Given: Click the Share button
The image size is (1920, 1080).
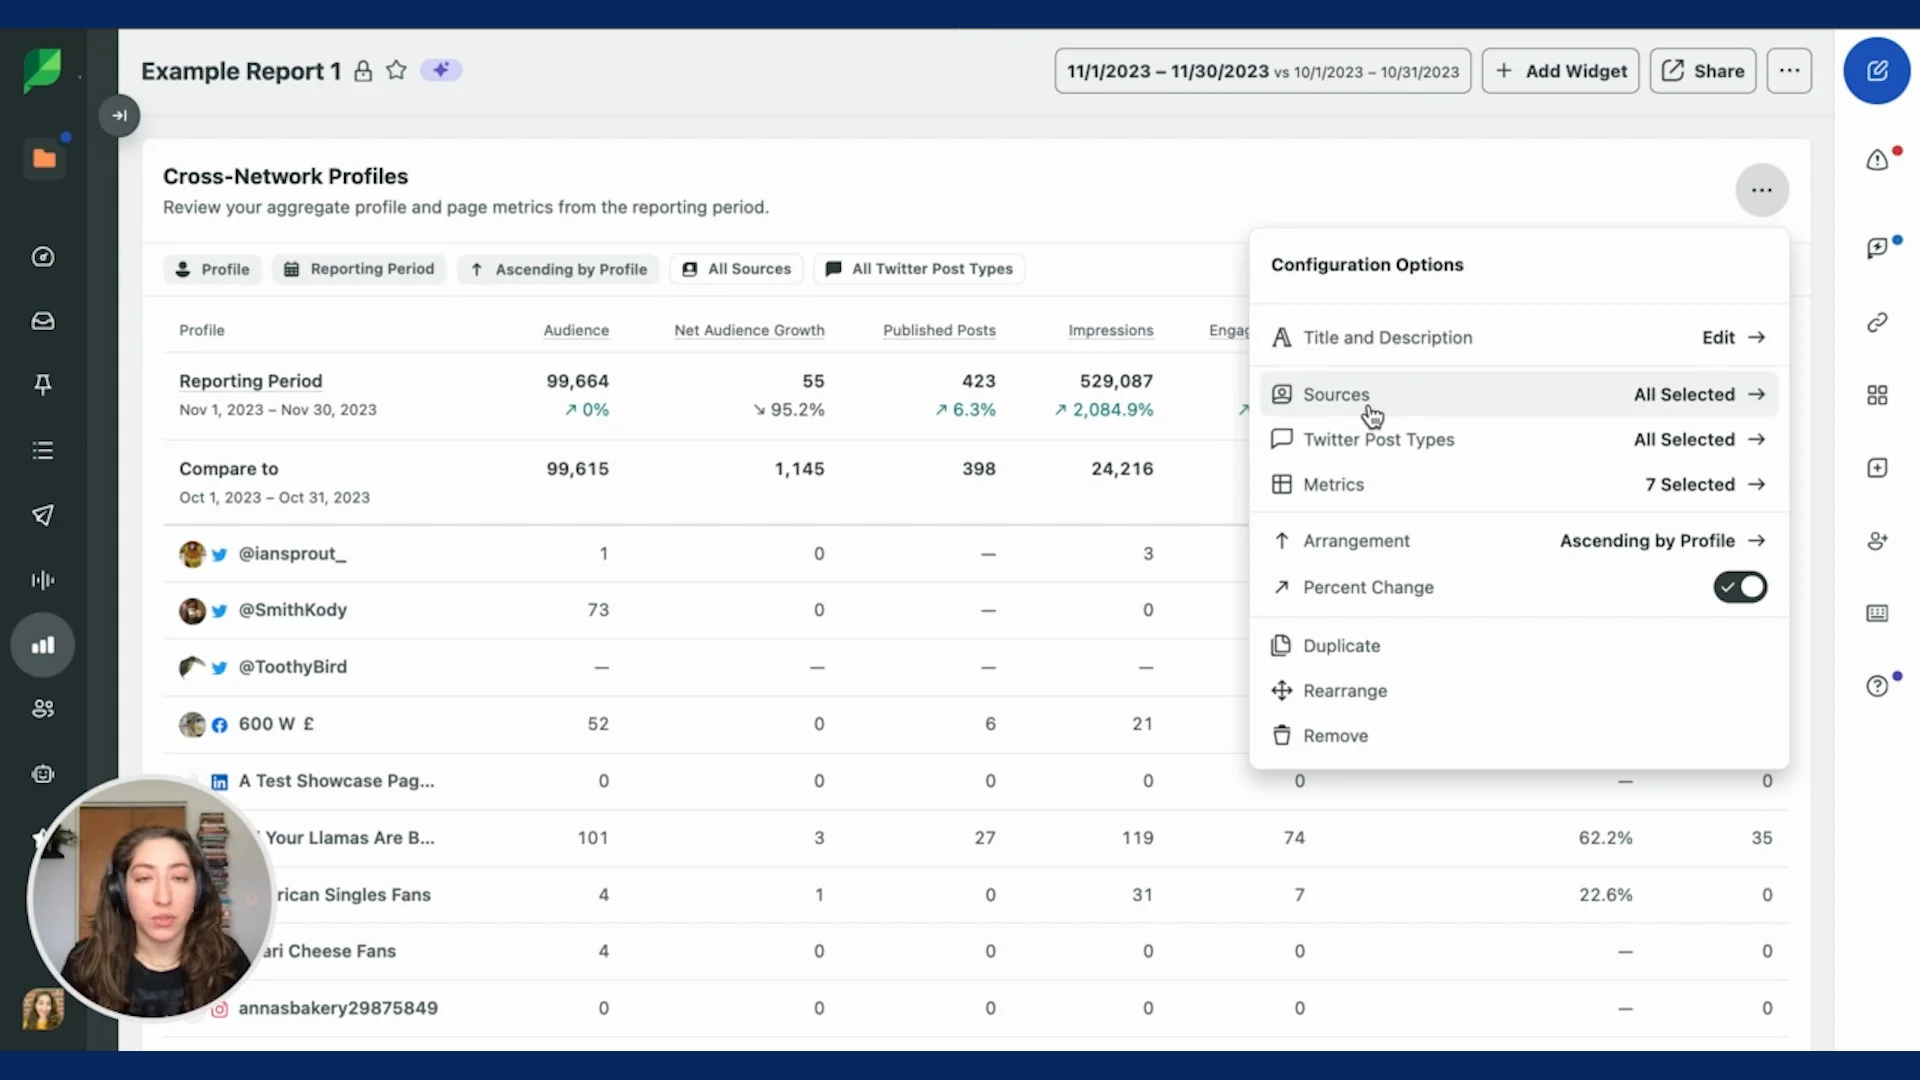Looking at the screenshot, I should [1702, 71].
